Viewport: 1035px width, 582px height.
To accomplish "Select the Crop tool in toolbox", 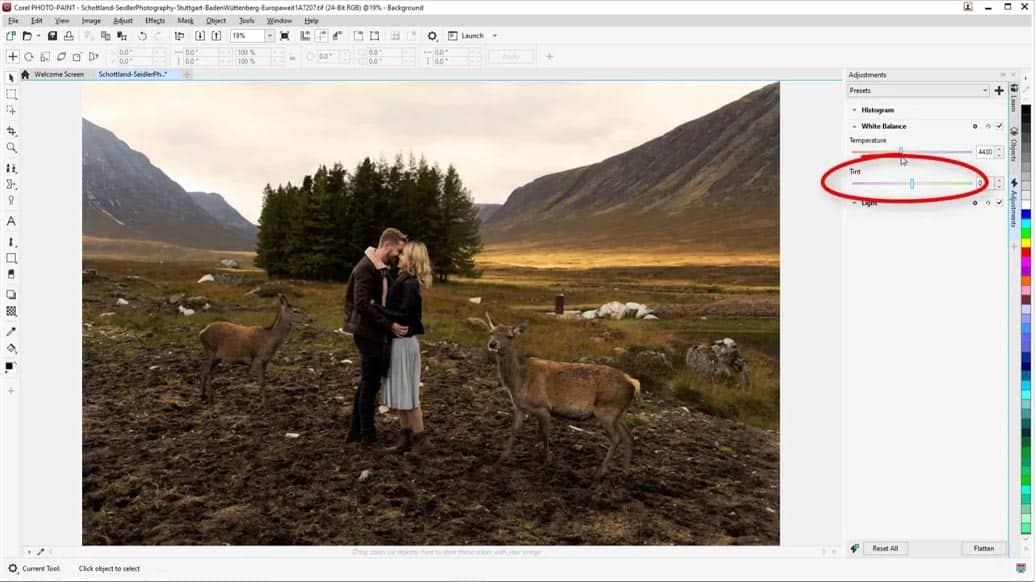I will coord(12,131).
